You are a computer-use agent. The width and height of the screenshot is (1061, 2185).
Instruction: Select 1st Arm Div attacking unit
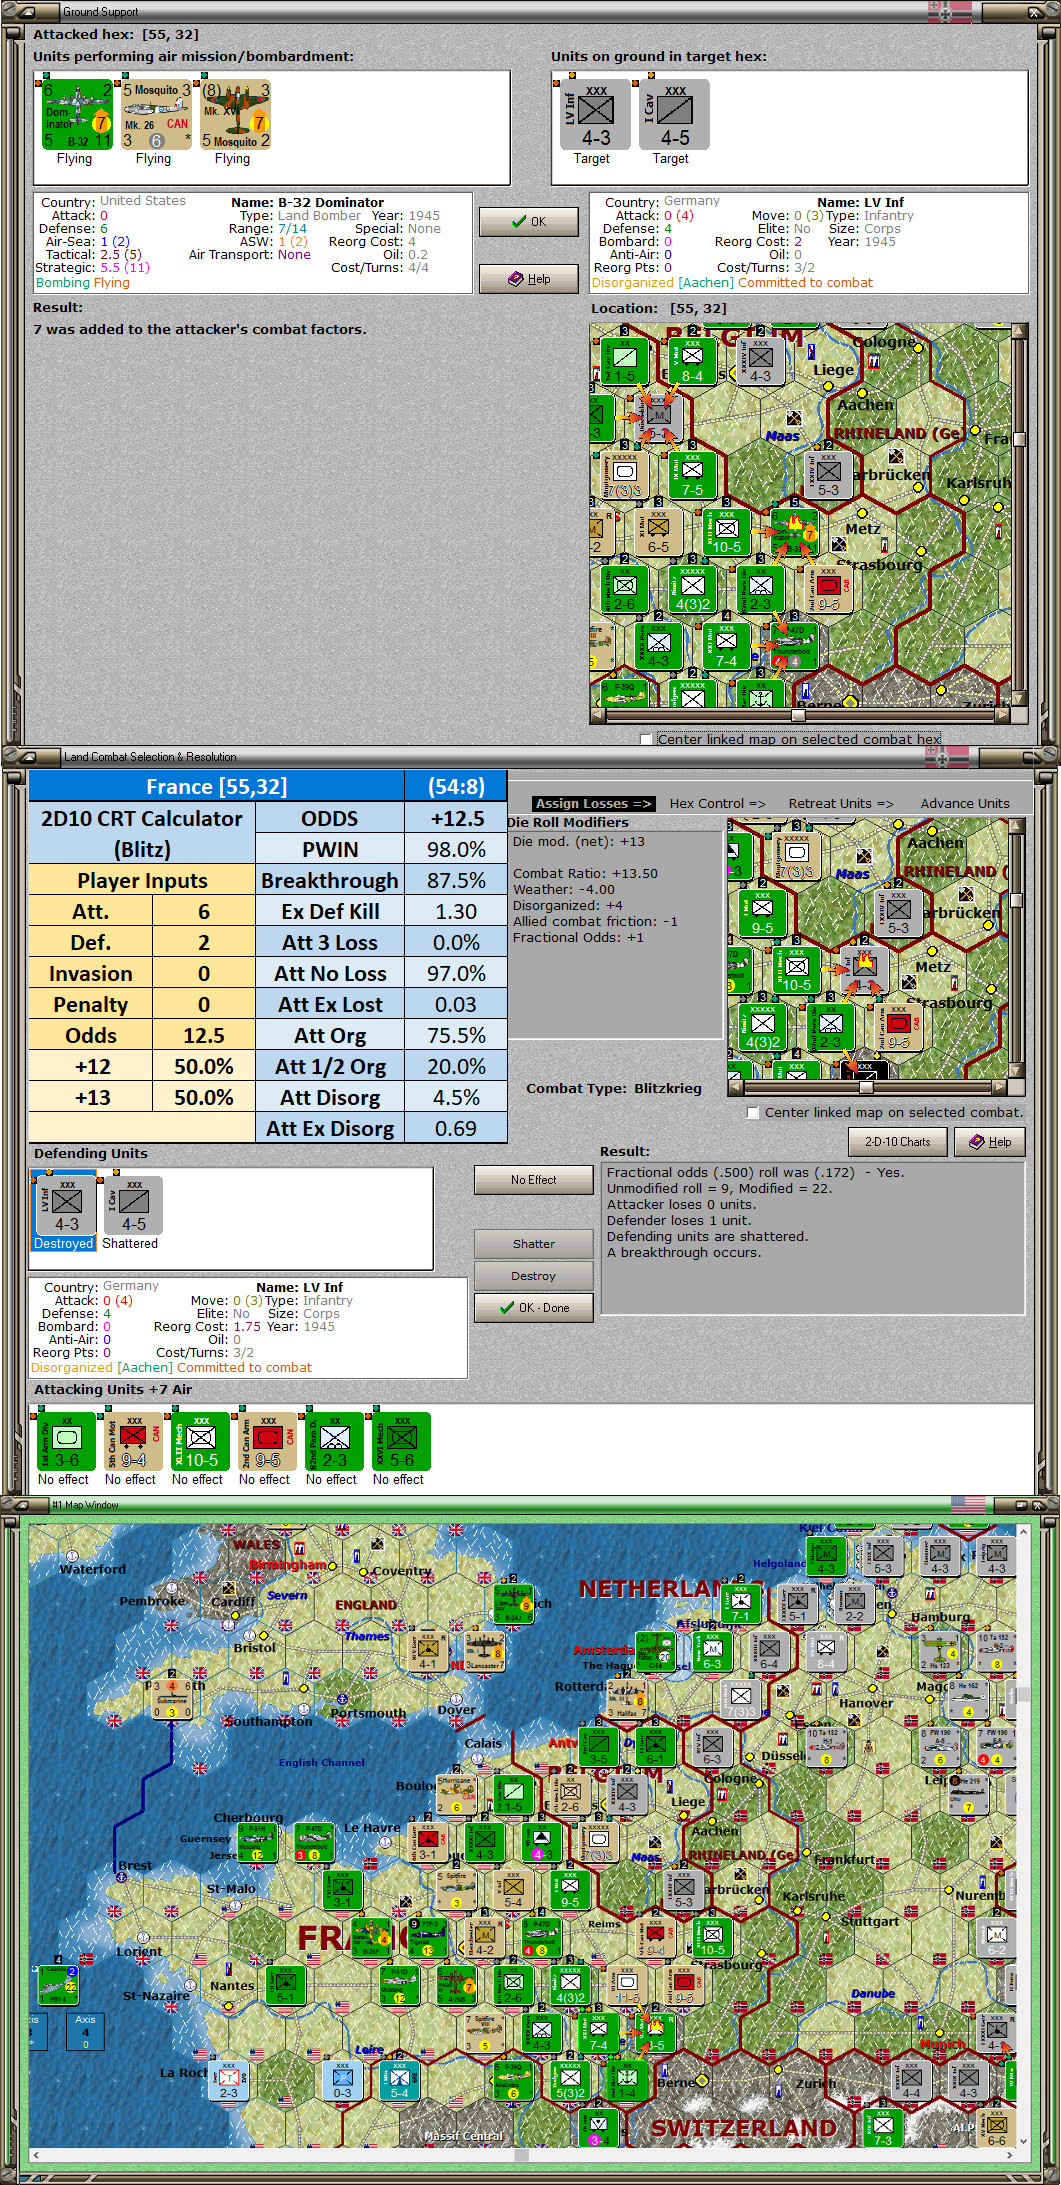coord(66,1441)
